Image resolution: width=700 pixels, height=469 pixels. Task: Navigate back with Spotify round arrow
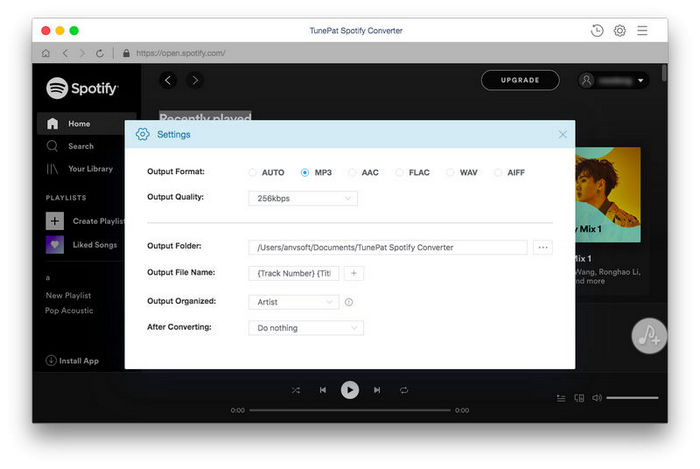[168, 80]
